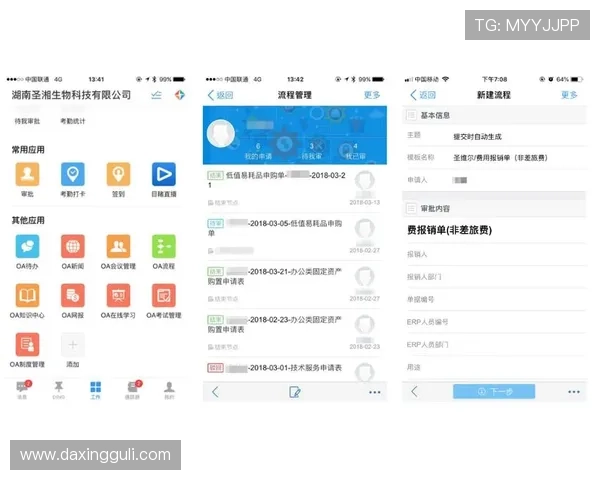Tap the checklist icon beside company name

coord(156,95)
